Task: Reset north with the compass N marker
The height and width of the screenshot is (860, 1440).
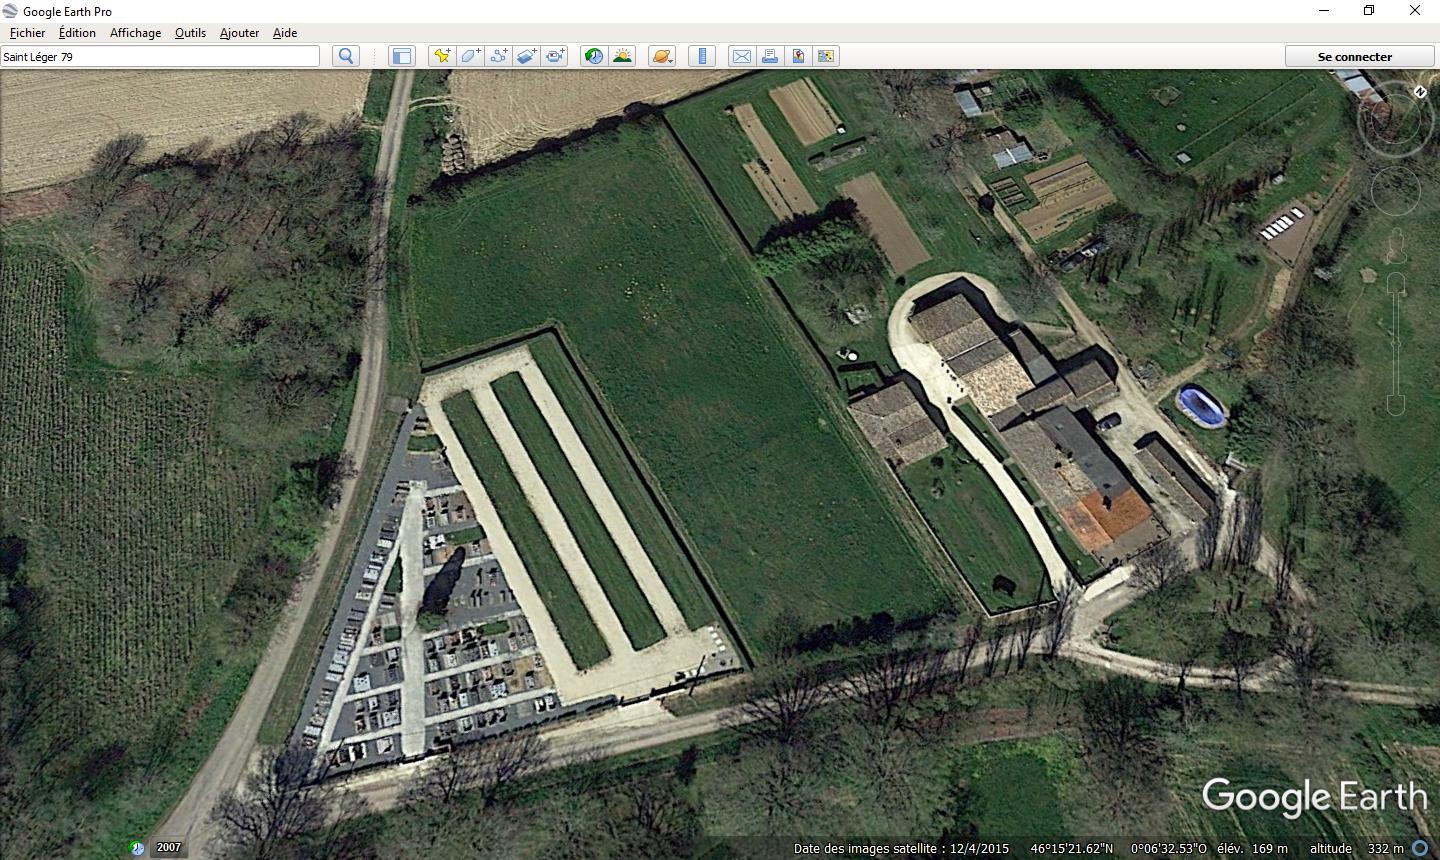Action: coord(1420,92)
